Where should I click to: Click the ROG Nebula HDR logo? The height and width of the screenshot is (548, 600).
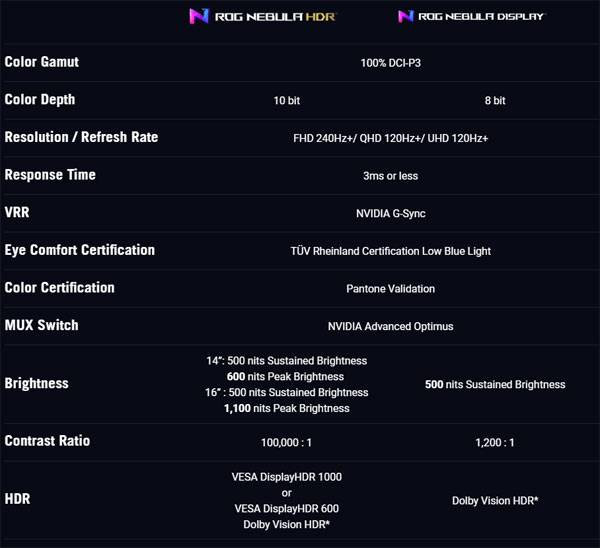(x=263, y=17)
